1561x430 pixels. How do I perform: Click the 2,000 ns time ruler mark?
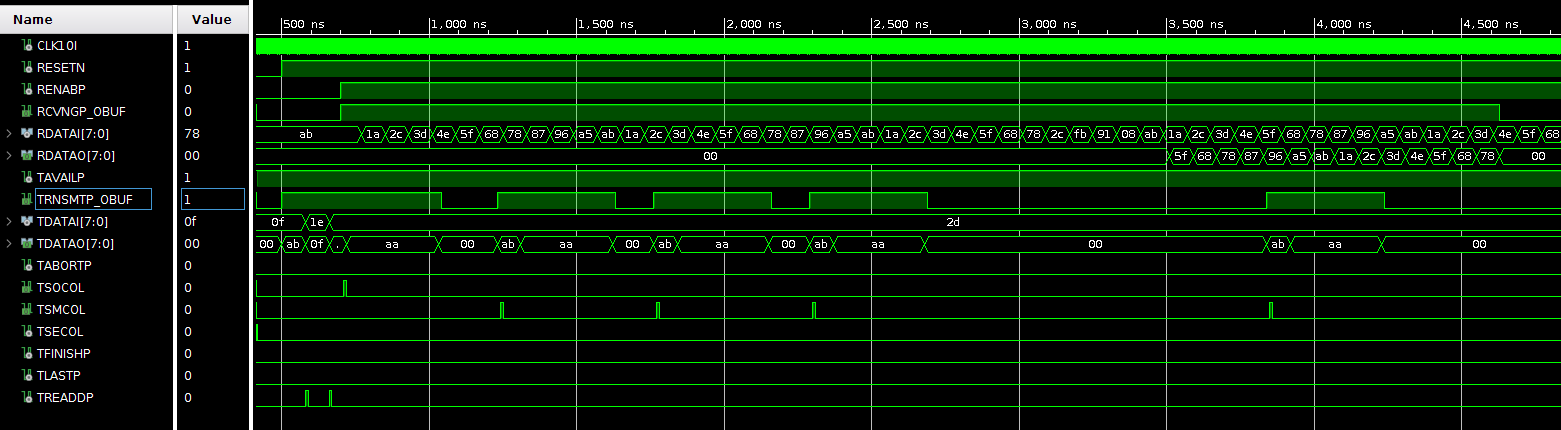click(x=753, y=23)
